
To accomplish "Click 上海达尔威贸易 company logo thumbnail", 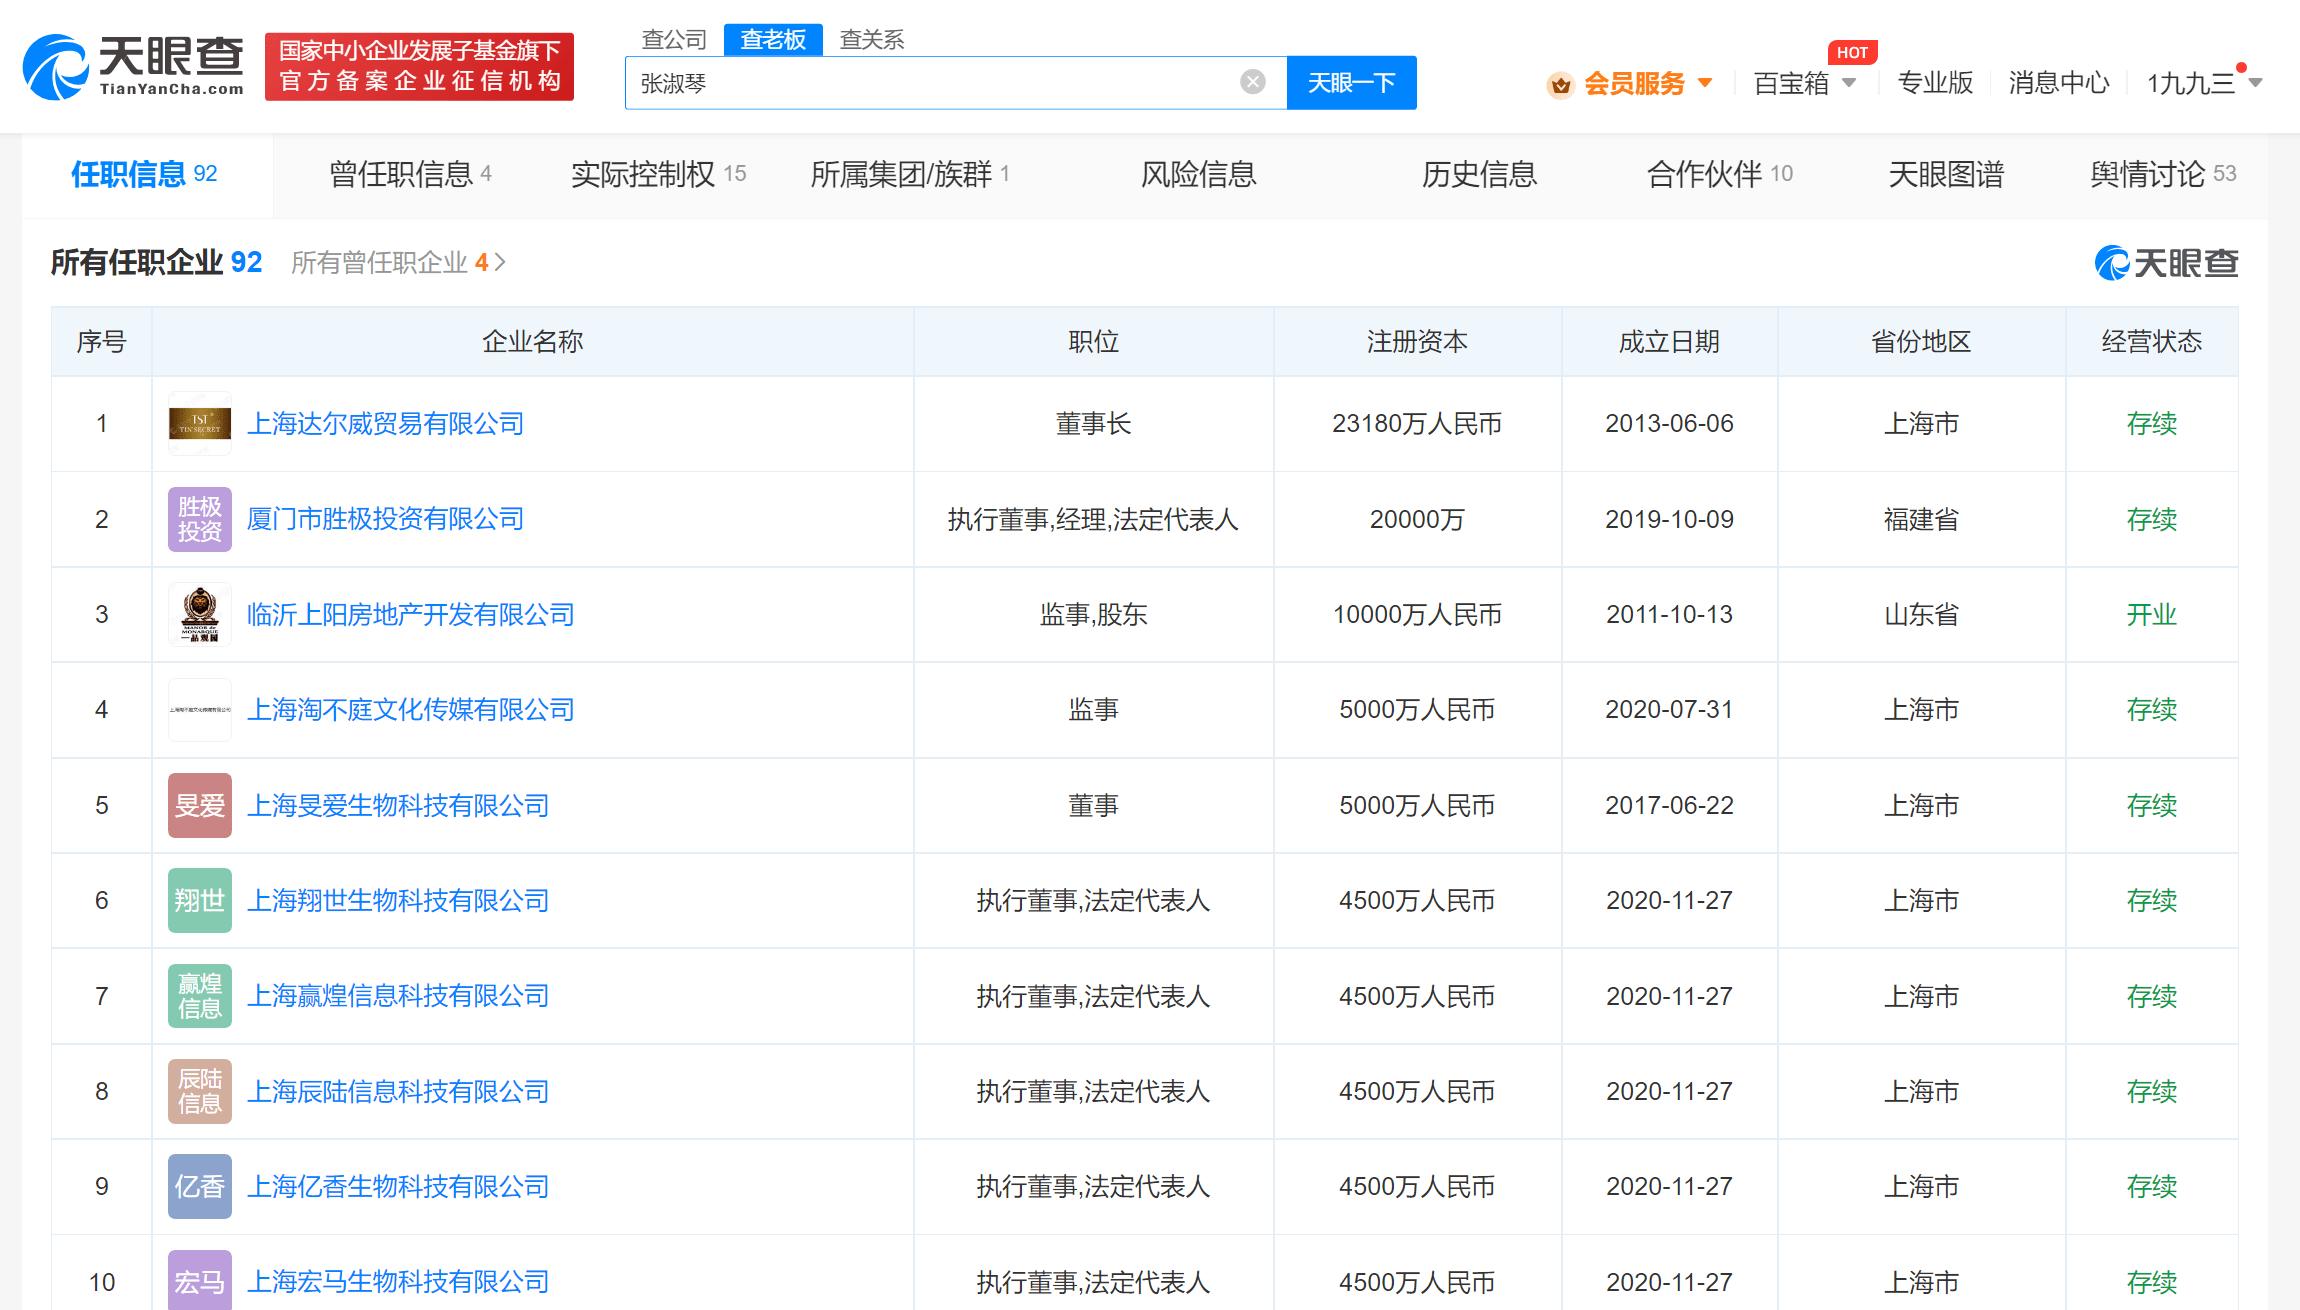I will [199, 423].
